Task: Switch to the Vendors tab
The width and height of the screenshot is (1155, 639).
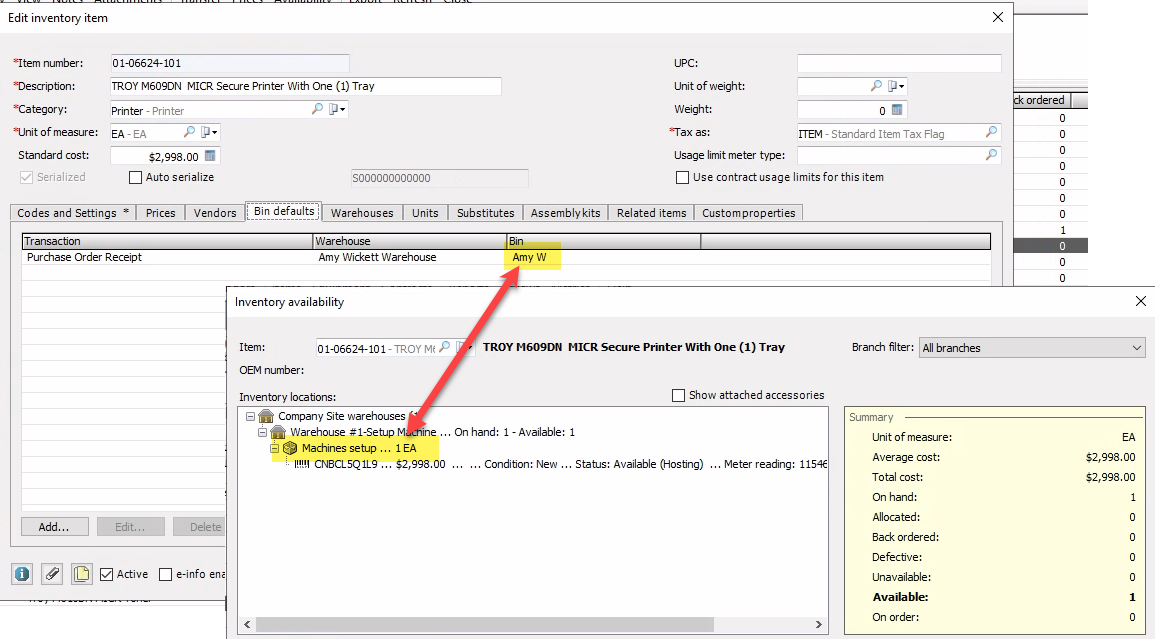Action: coord(215,213)
